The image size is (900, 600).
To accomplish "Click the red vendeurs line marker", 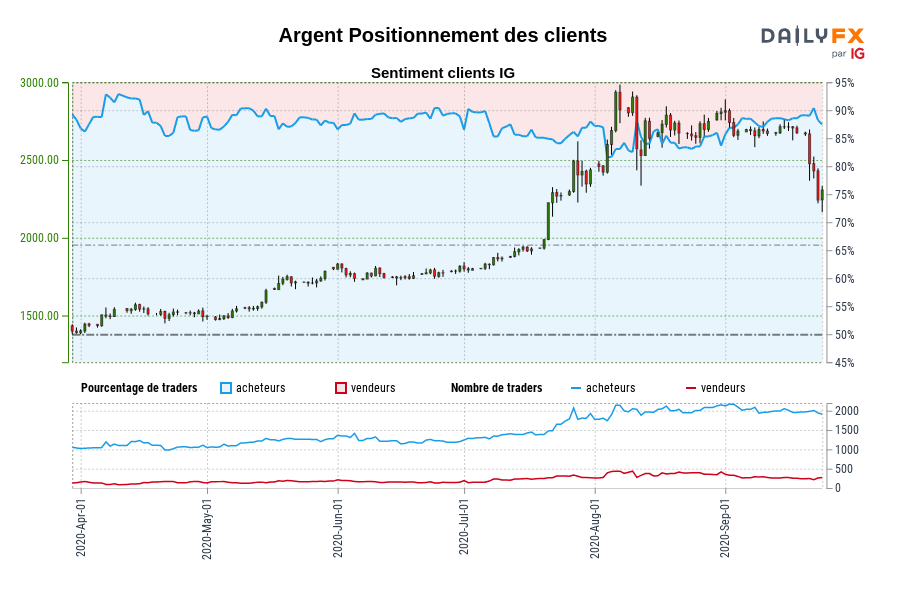I will pyautogui.click(x=691, y=389).
